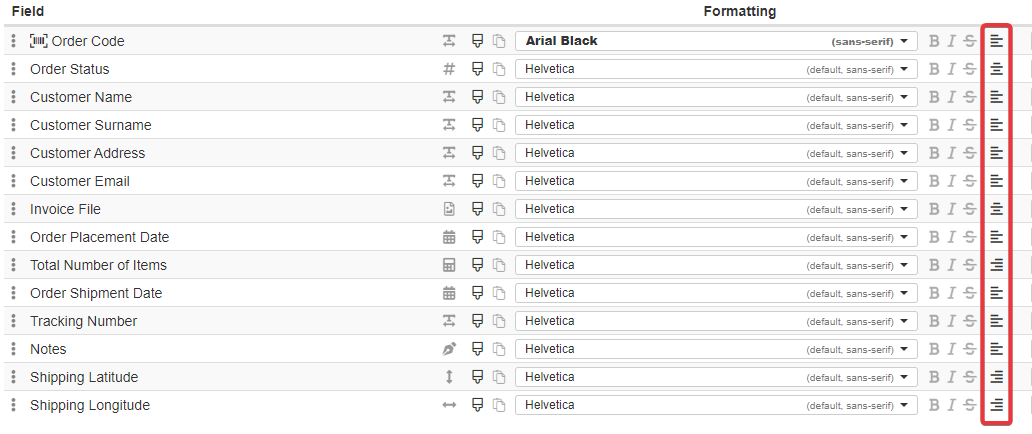The height and width of the screenshot is (434, 1032).
Task: Click the Customer Email field name
Action: [x=80, y=181]
